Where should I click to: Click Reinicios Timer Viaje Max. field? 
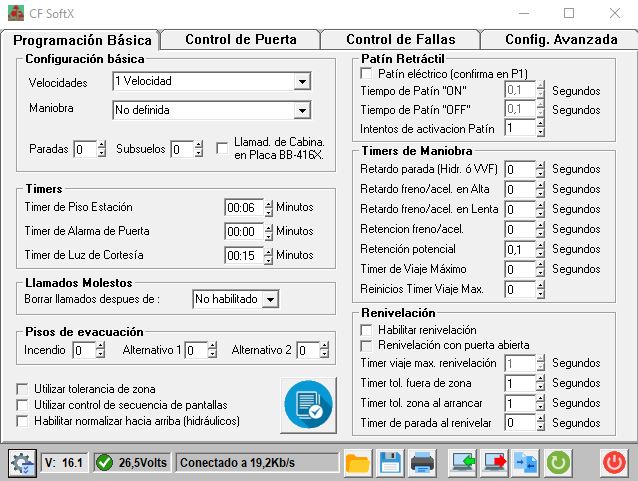tap(520, 289)
